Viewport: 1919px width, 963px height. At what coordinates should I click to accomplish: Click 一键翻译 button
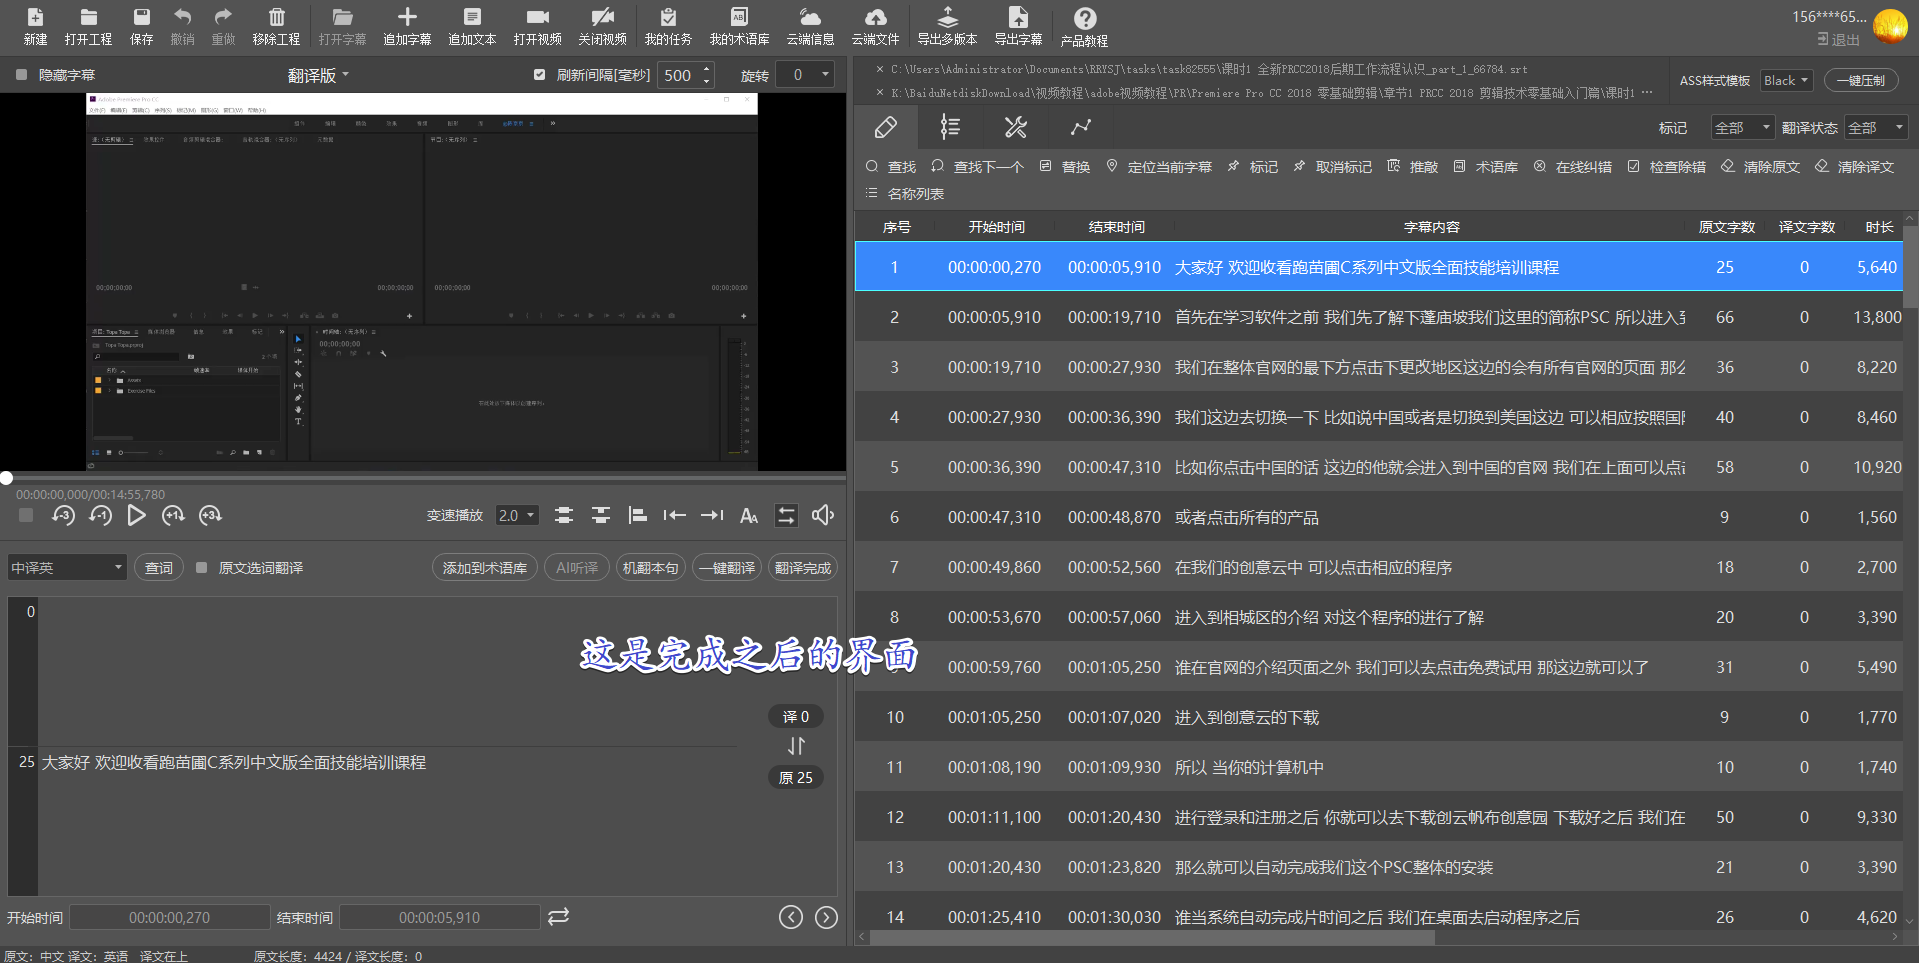tap(727, 568)
